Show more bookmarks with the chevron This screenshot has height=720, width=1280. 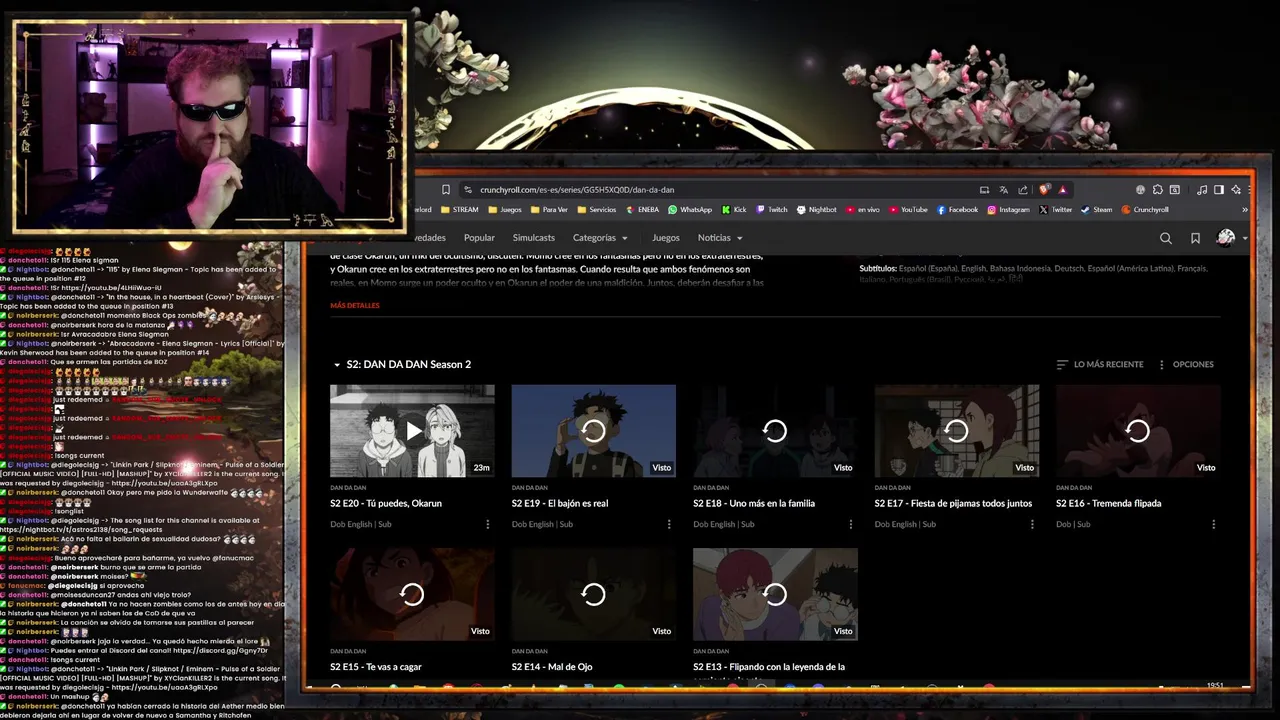pyautogui.click(x=1245, y=210)
